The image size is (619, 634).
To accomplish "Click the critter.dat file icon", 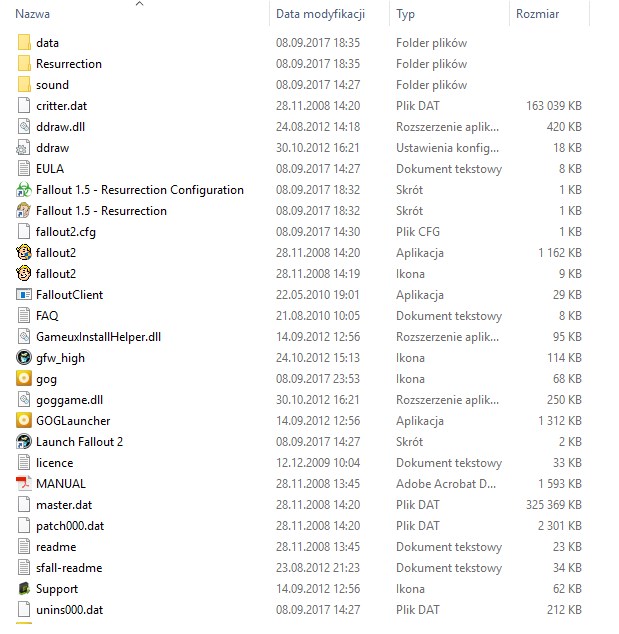I will click(x=24, y=106).
